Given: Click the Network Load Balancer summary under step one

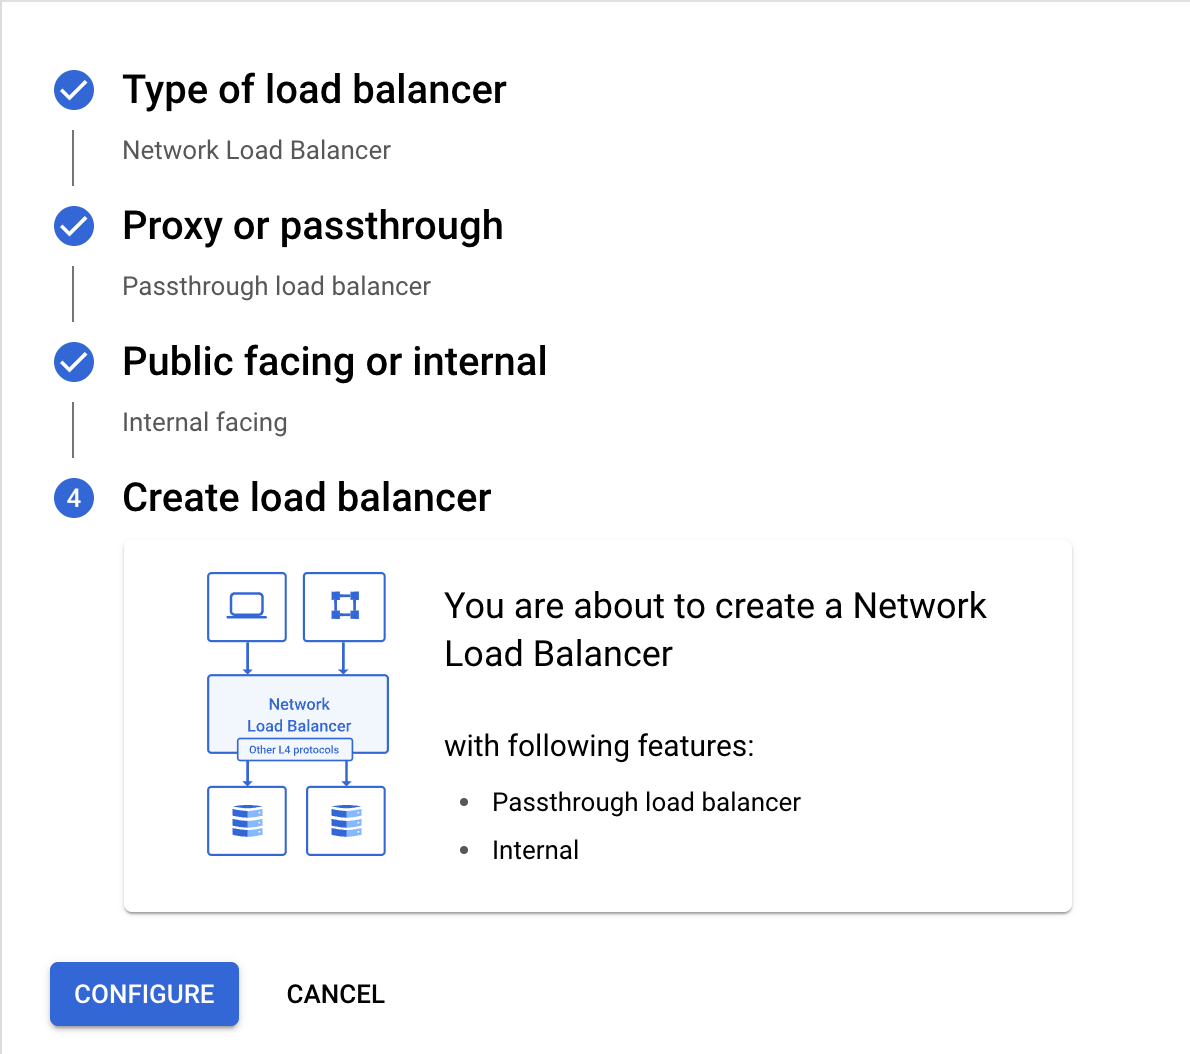Looking at the screenshot, I should 256,150.
